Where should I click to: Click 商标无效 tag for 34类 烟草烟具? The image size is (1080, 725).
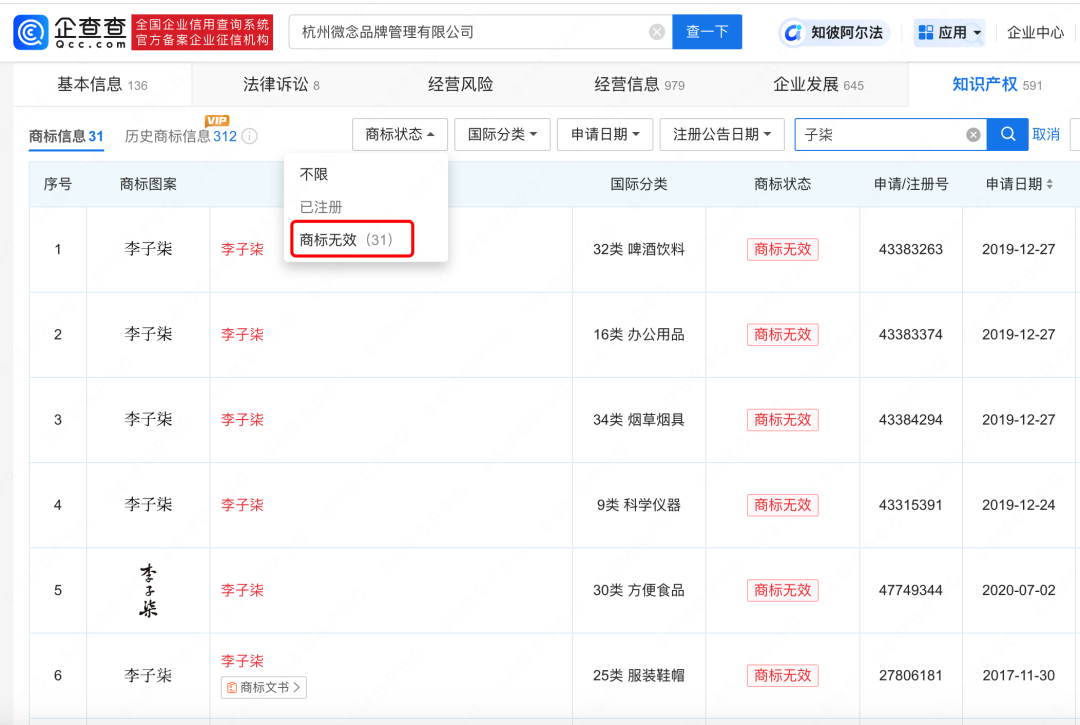click(782, 420)
